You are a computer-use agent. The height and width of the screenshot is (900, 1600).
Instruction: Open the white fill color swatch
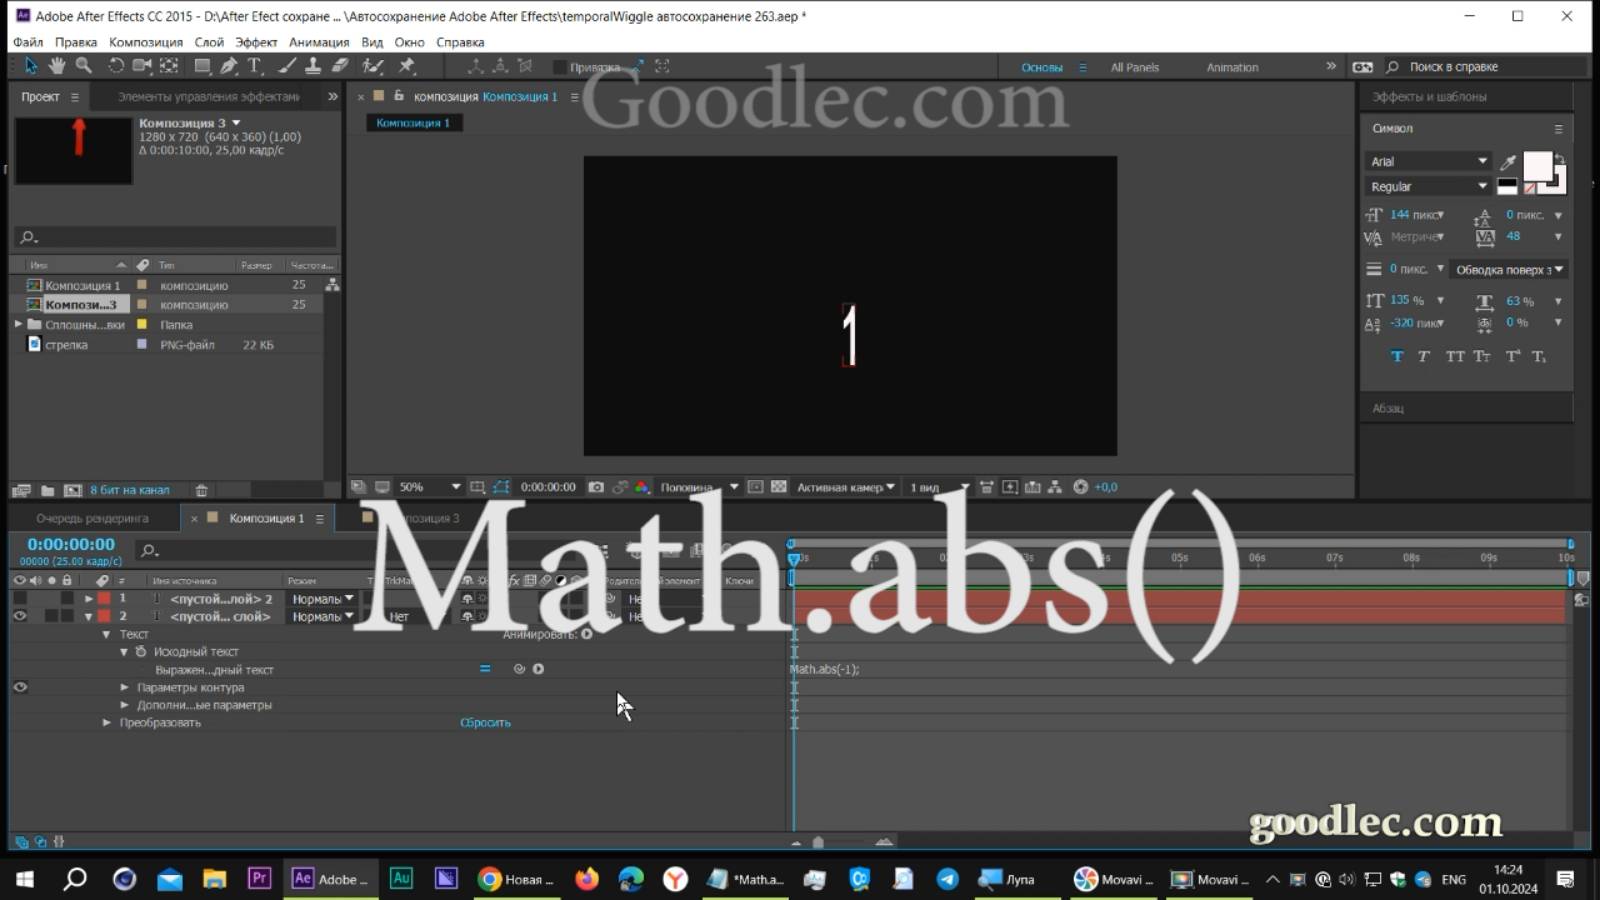1537,166
